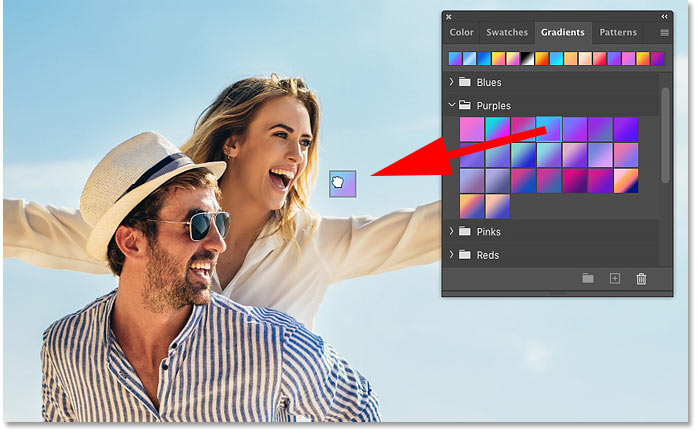
Task: Choose fifth gradient in Purples third row
Action: (575, 181)
